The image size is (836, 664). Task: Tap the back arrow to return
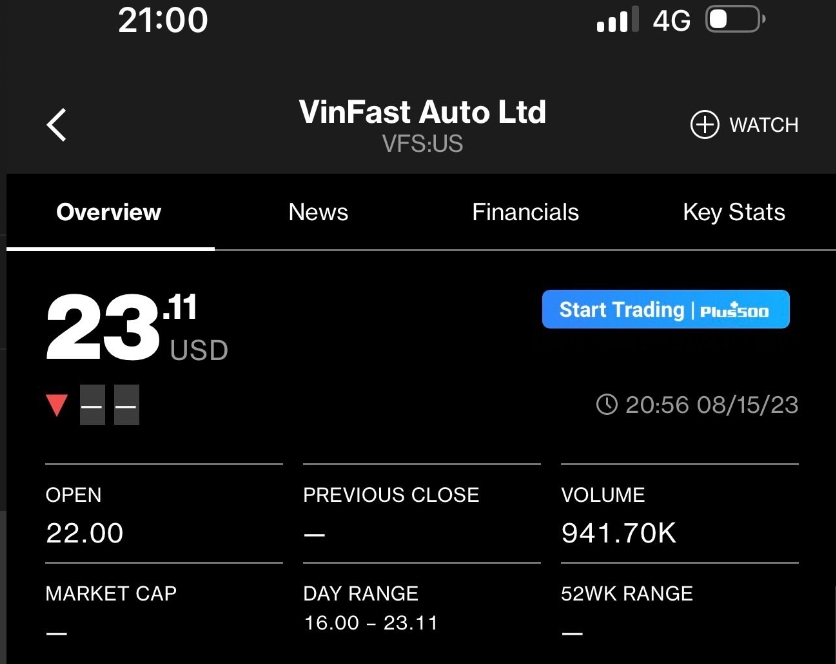click(x=56, y=124)
